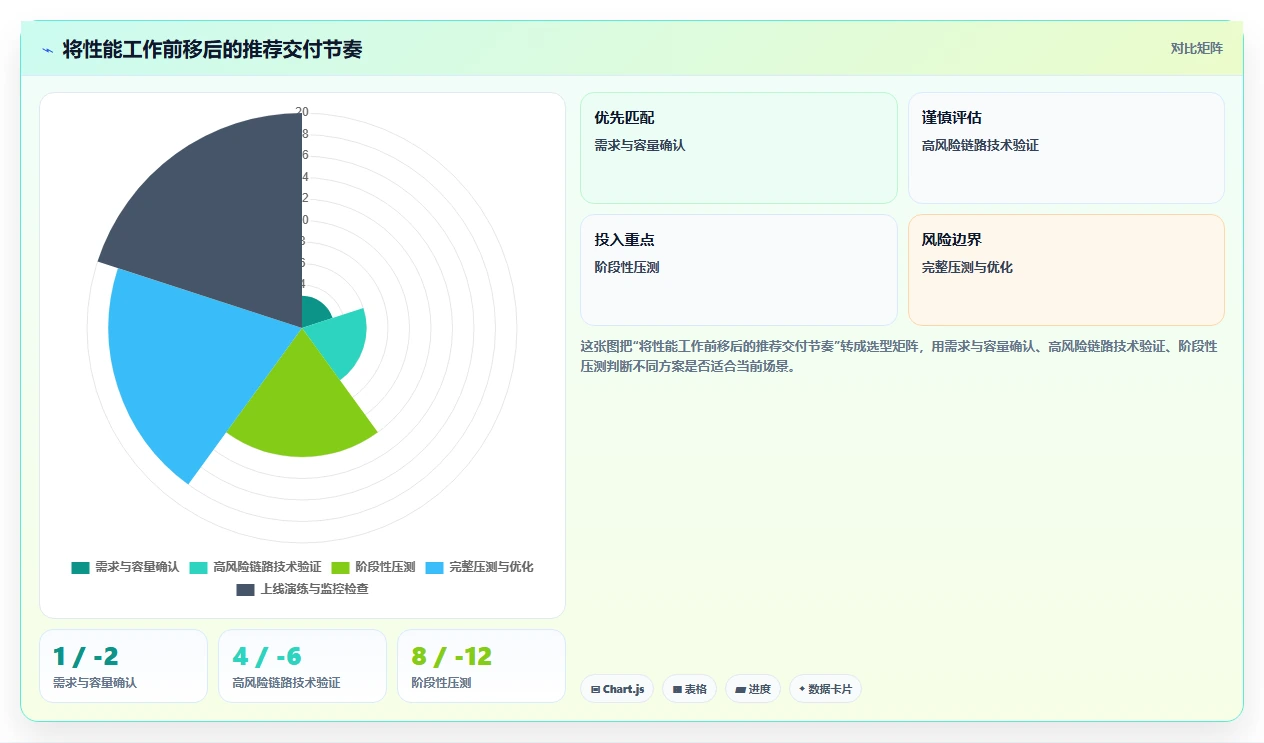Toggle 高风险链路技术验证 legend color swatch
Screen dimensions: 1264x743
click(198, 567)
